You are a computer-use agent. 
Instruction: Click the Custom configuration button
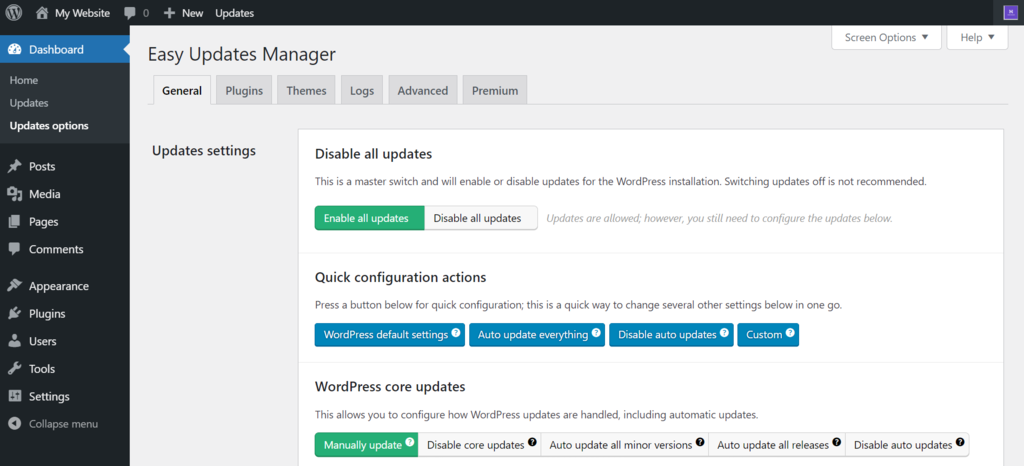point(768,334)
